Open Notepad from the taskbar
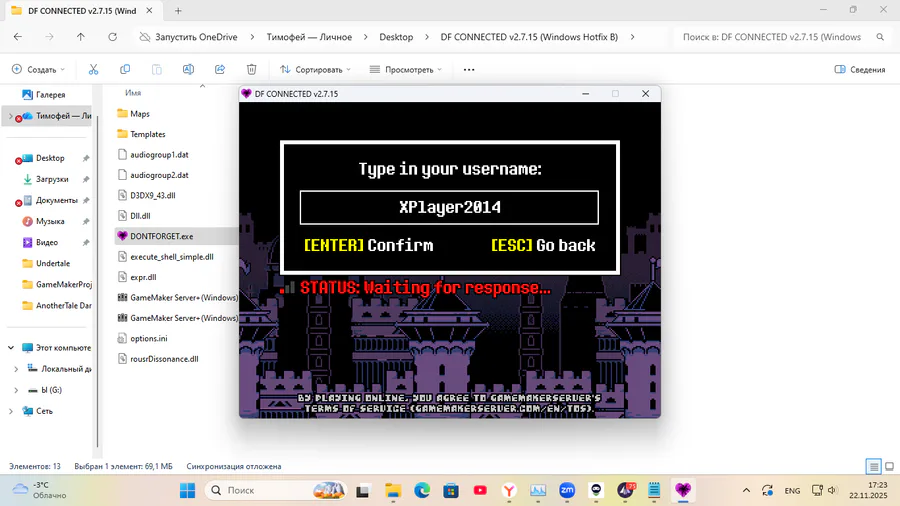Image resolution: width=900 pixels, height=506 pixels. (x=654, y=491)
